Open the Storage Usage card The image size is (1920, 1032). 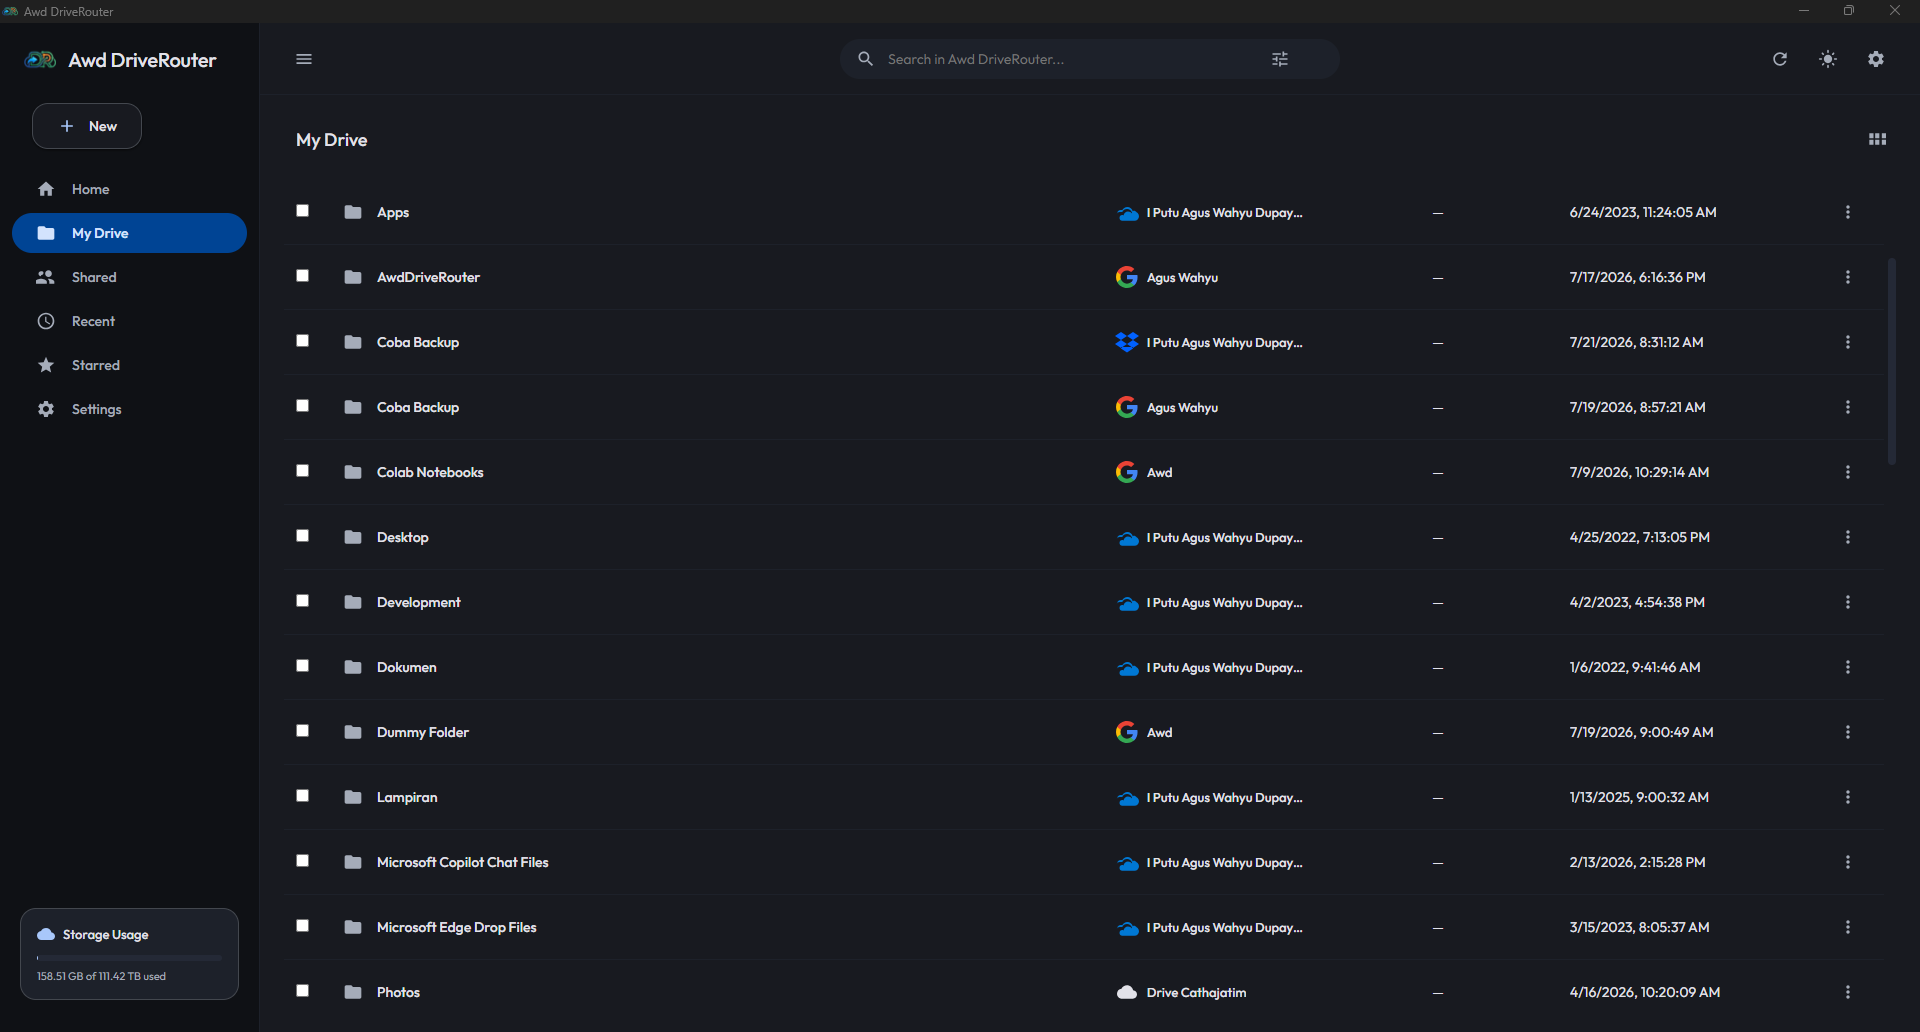pyautogui.click(x=129, y=954)
